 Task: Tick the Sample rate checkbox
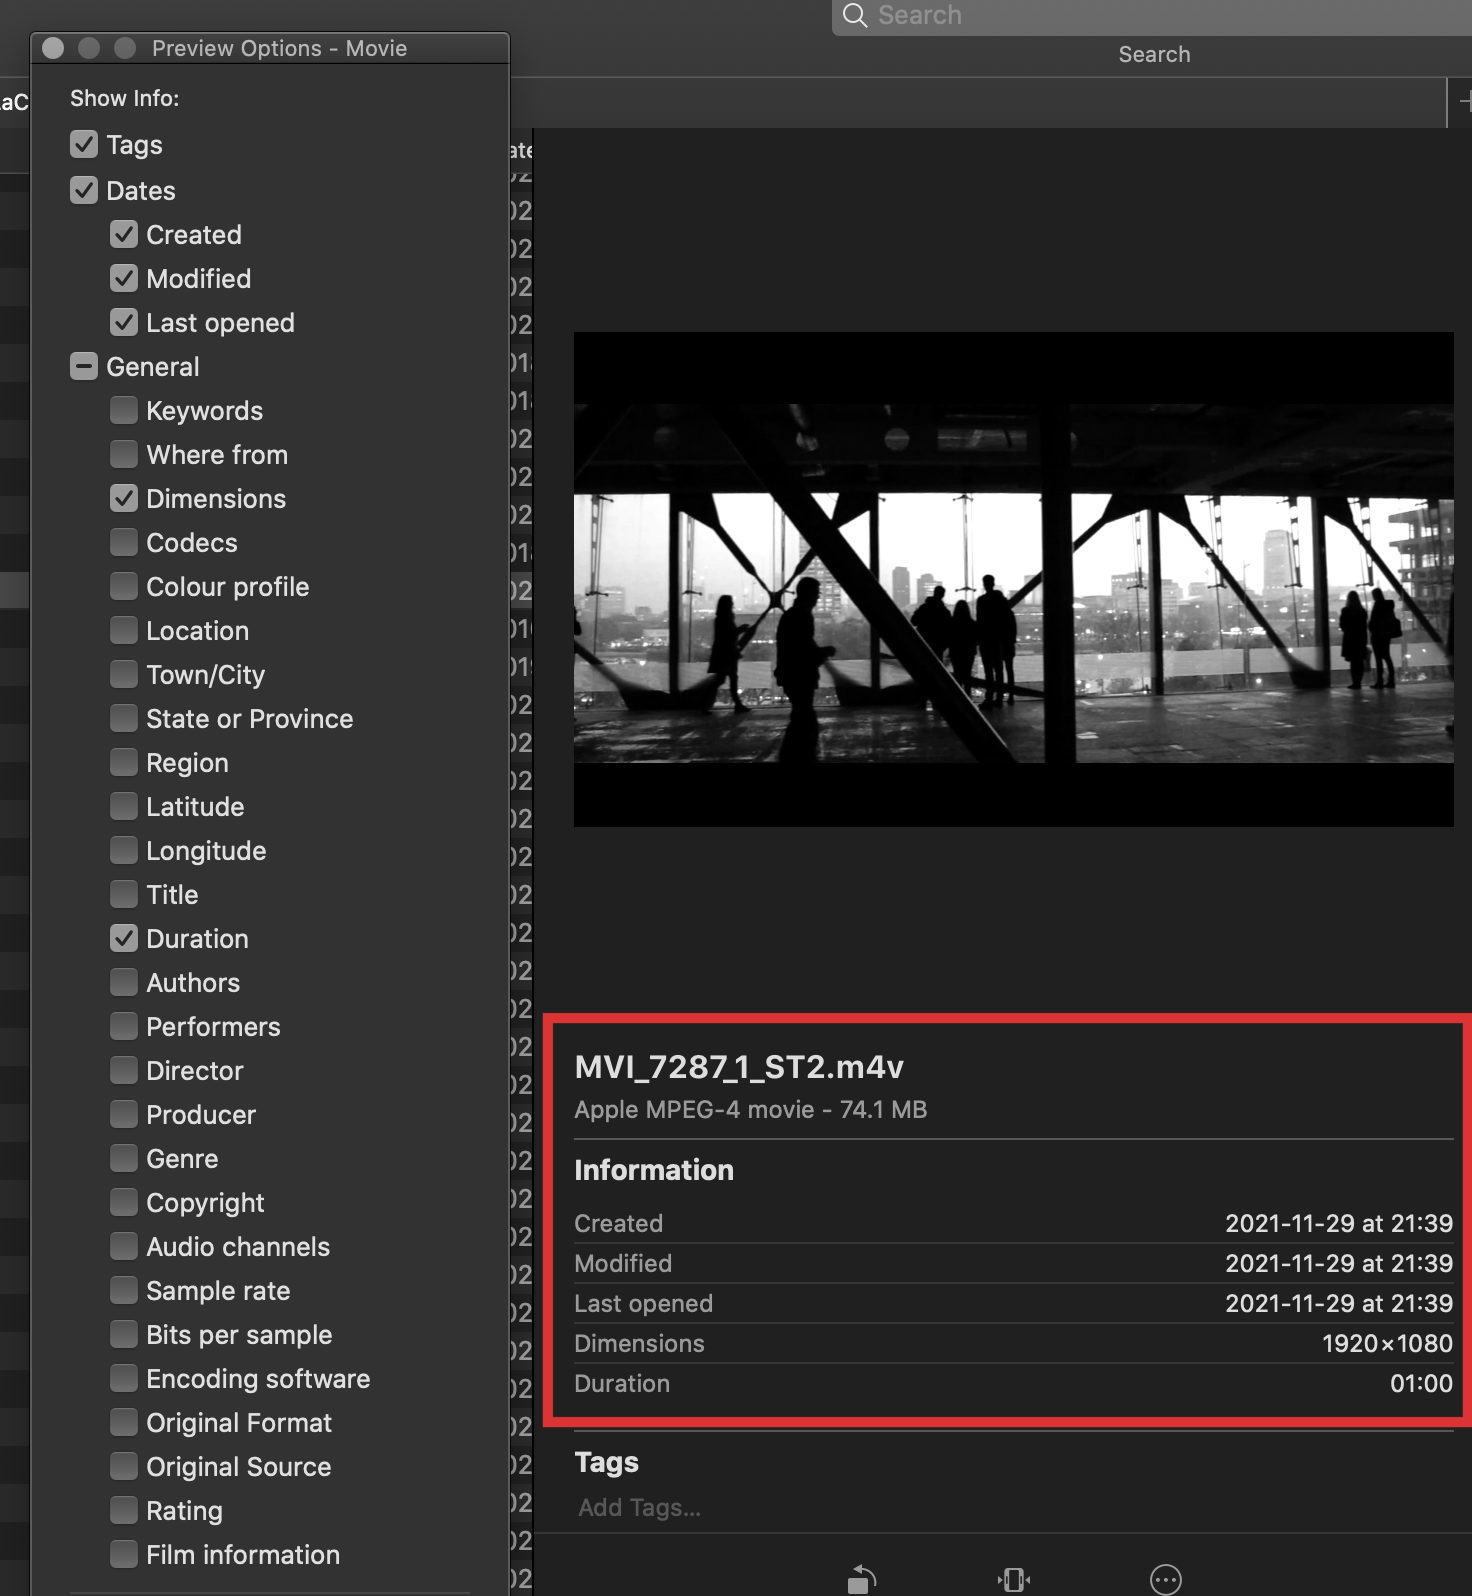click(x=124, y=1290)
